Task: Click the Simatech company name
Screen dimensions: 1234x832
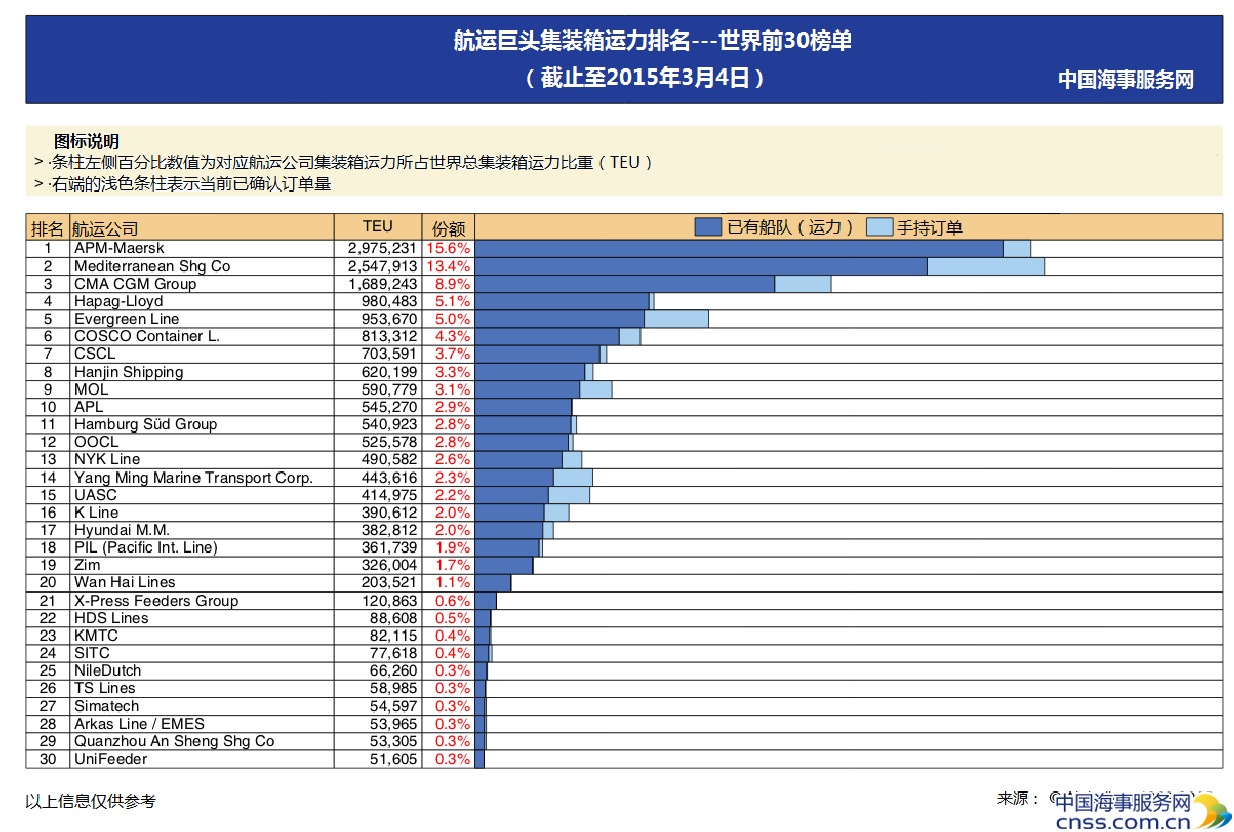Action: coord(106,706)
